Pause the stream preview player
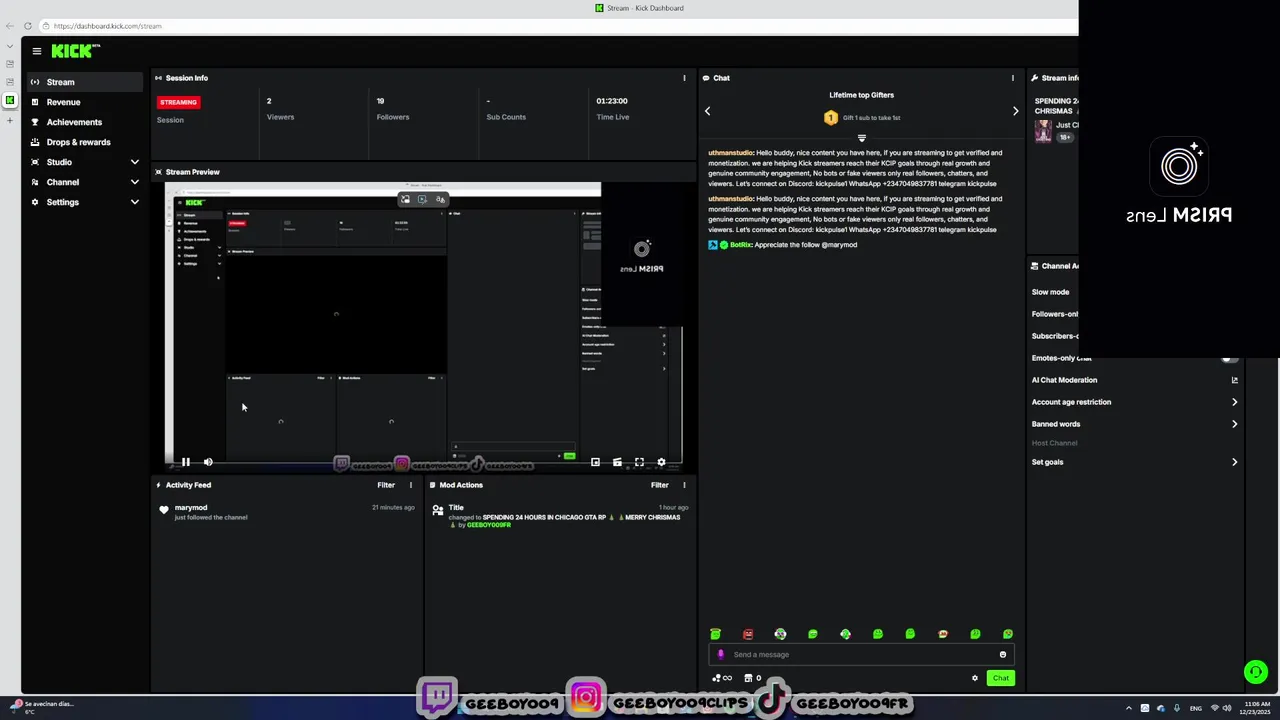 (185, 462)
